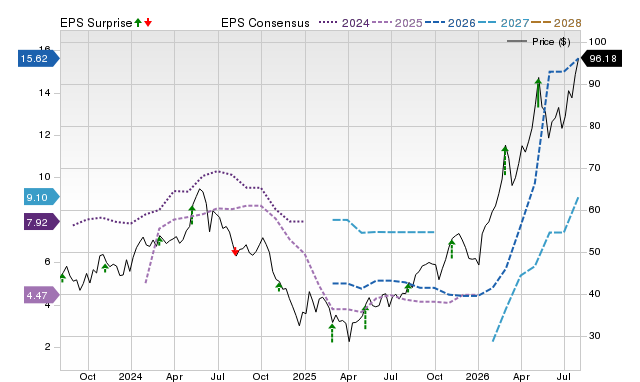Image resolution: width=640 pixels, height=382 pixels.
Task: Click the 7.92 dark purple value flag
Action: pos(42,222)
